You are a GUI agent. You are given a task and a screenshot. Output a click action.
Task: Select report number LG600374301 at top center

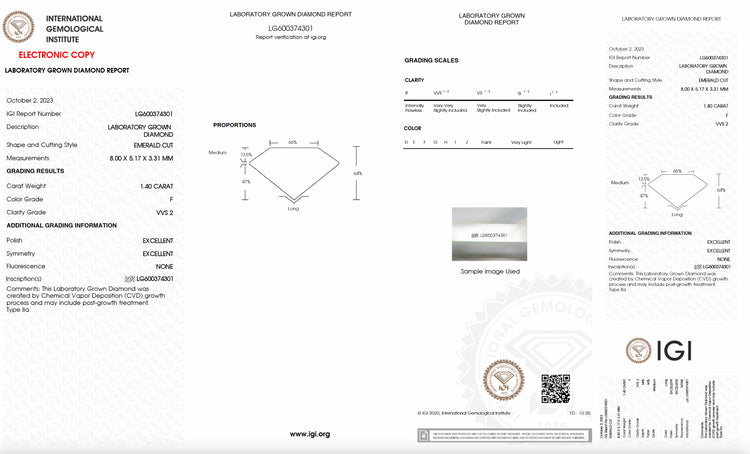(x=290, y=28)
